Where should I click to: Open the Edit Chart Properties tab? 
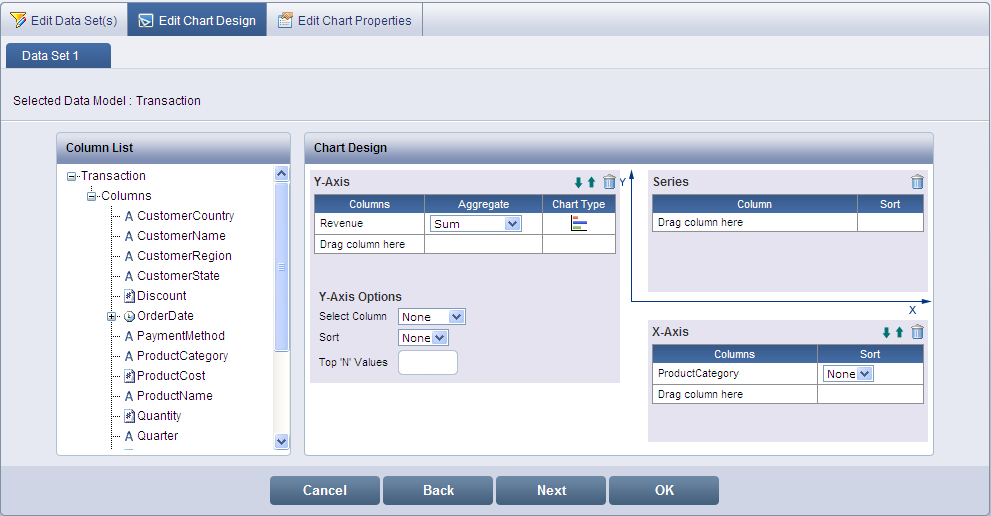point(345,20)
